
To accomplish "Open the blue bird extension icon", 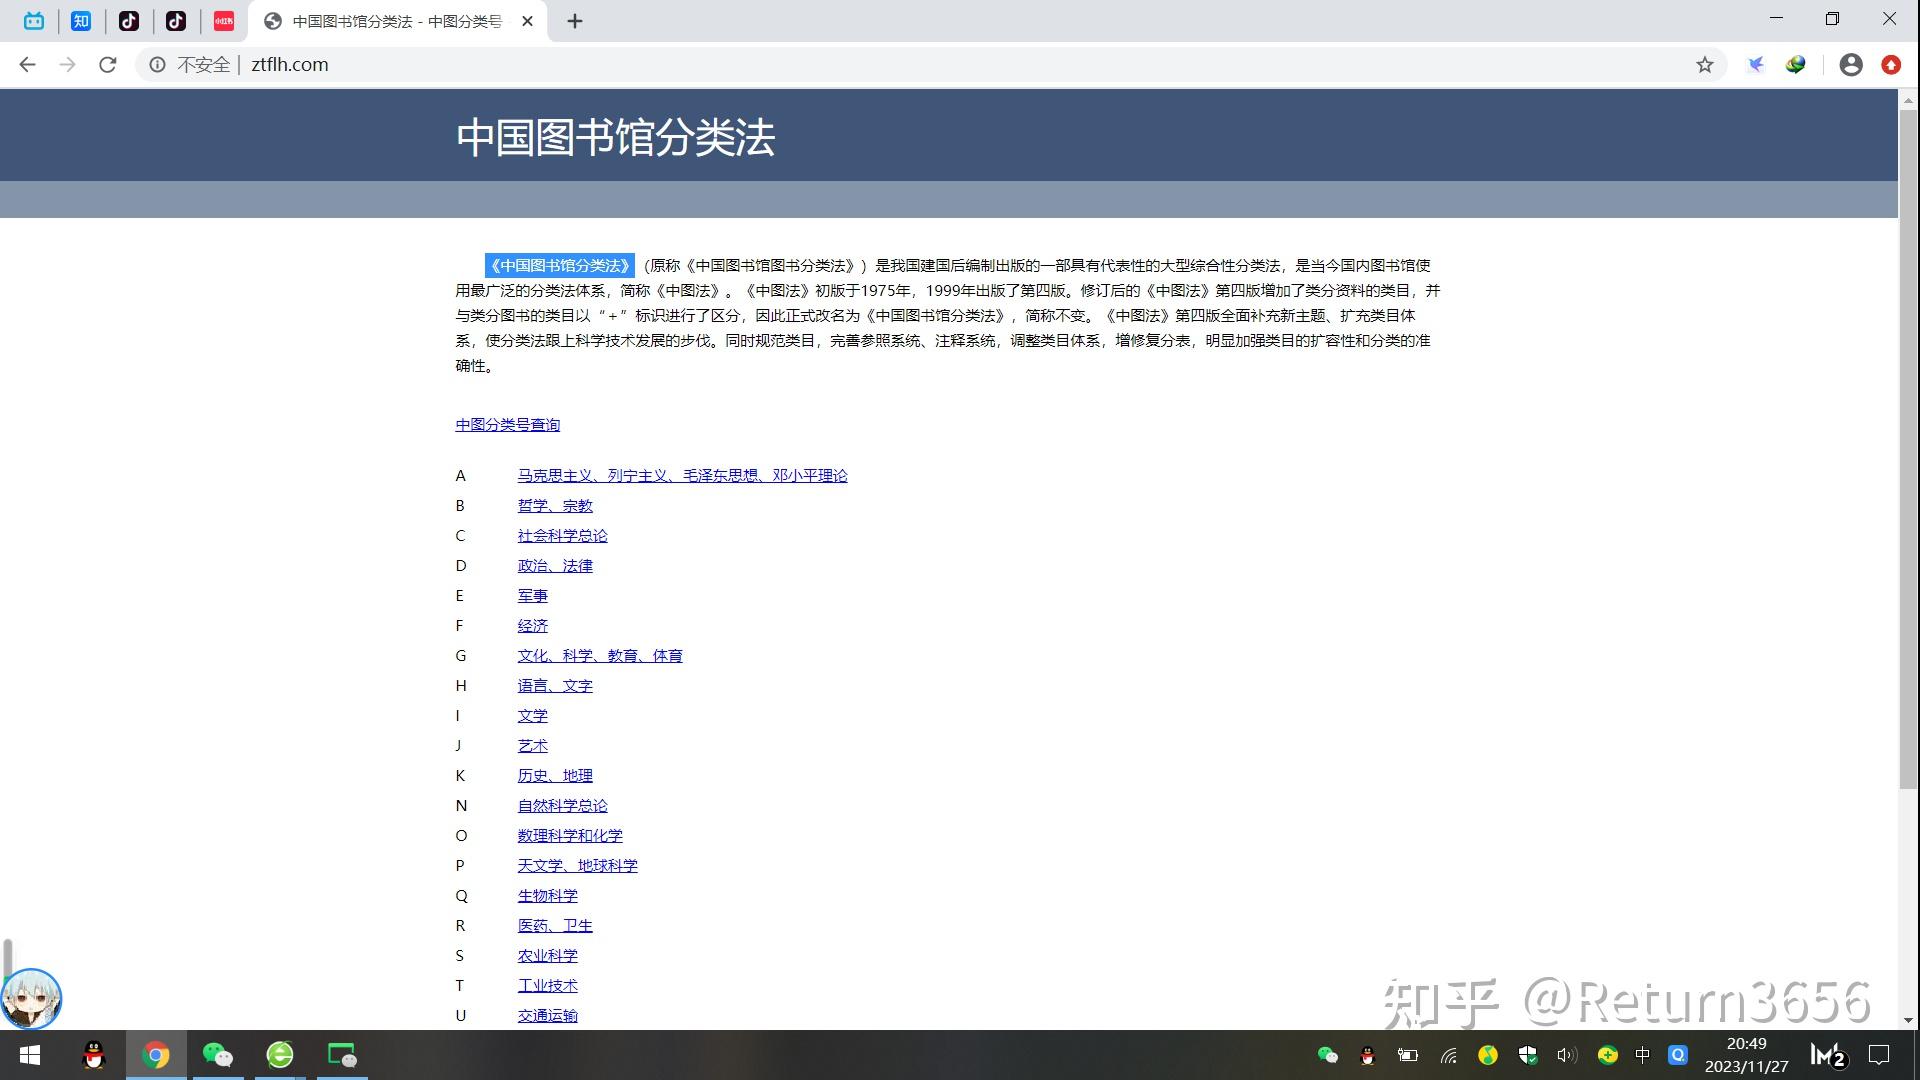I will [x=1755, y=64].
